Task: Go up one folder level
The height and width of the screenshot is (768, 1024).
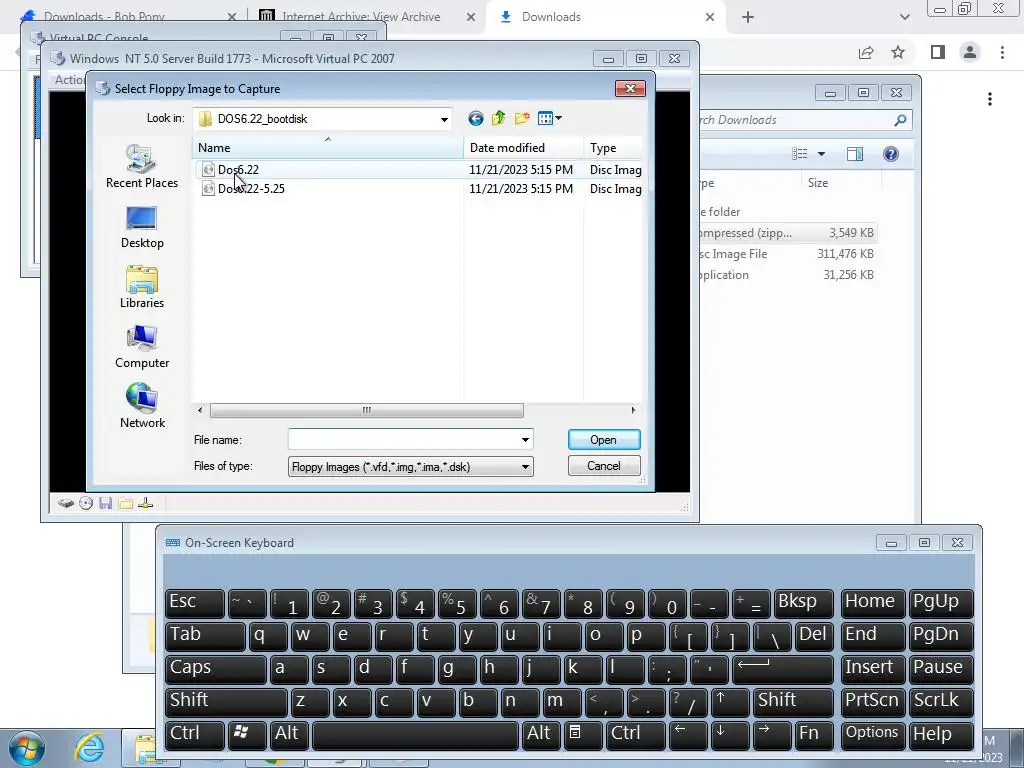Action: pos(499,118)
